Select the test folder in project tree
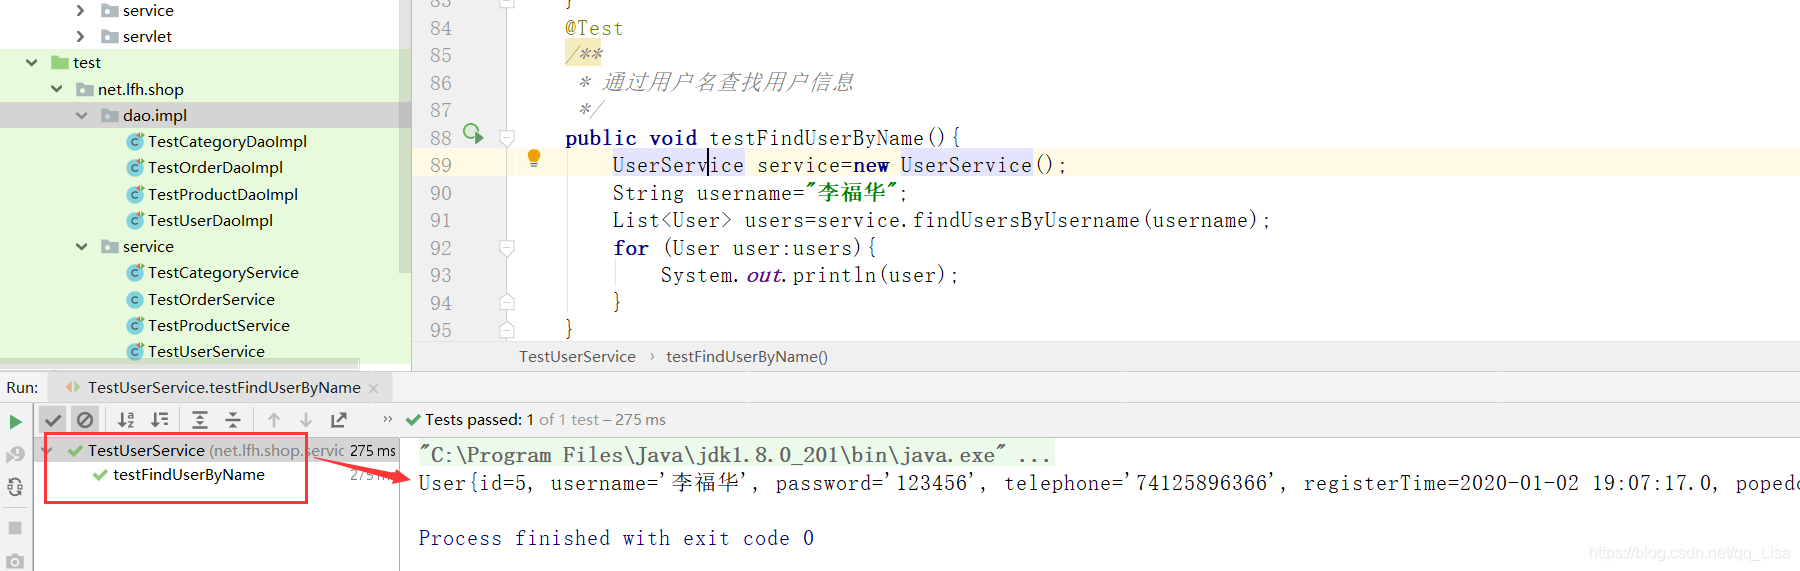The height and width of the screenshot is (571, 1800). [x=87, y=62]
